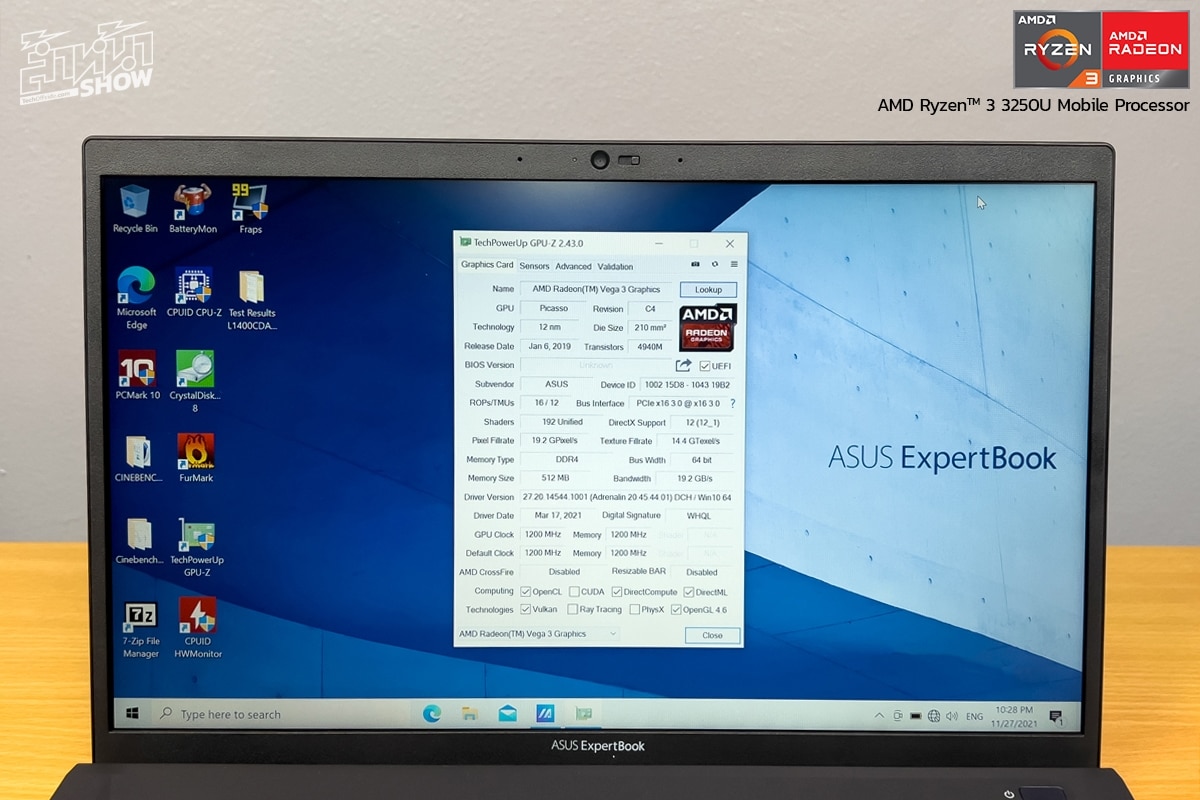Open Edge from the taskbar
The width and height of the screenshot is (1200, 800).
coord(432,713)
